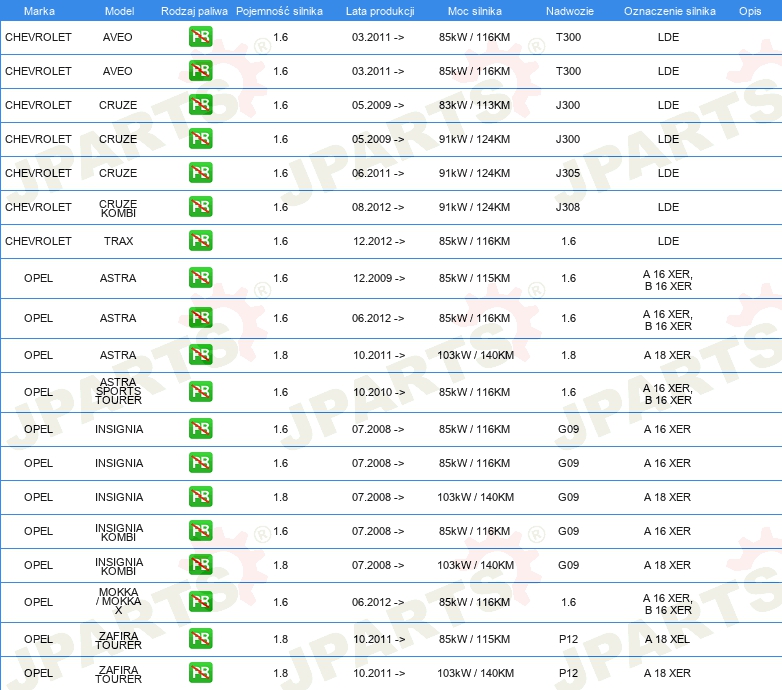Screen dimensions: 782x690
Task: Click J300 in the 83kW / 113KM row
Action: coord(568,105)
